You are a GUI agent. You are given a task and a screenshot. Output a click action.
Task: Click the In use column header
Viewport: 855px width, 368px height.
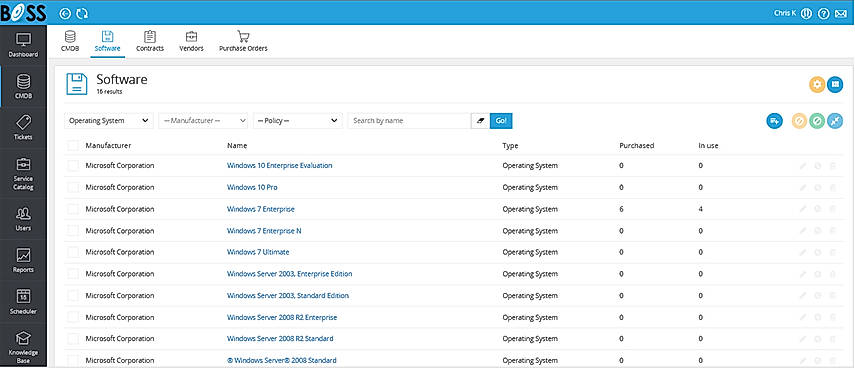click(x=708, y=146)
